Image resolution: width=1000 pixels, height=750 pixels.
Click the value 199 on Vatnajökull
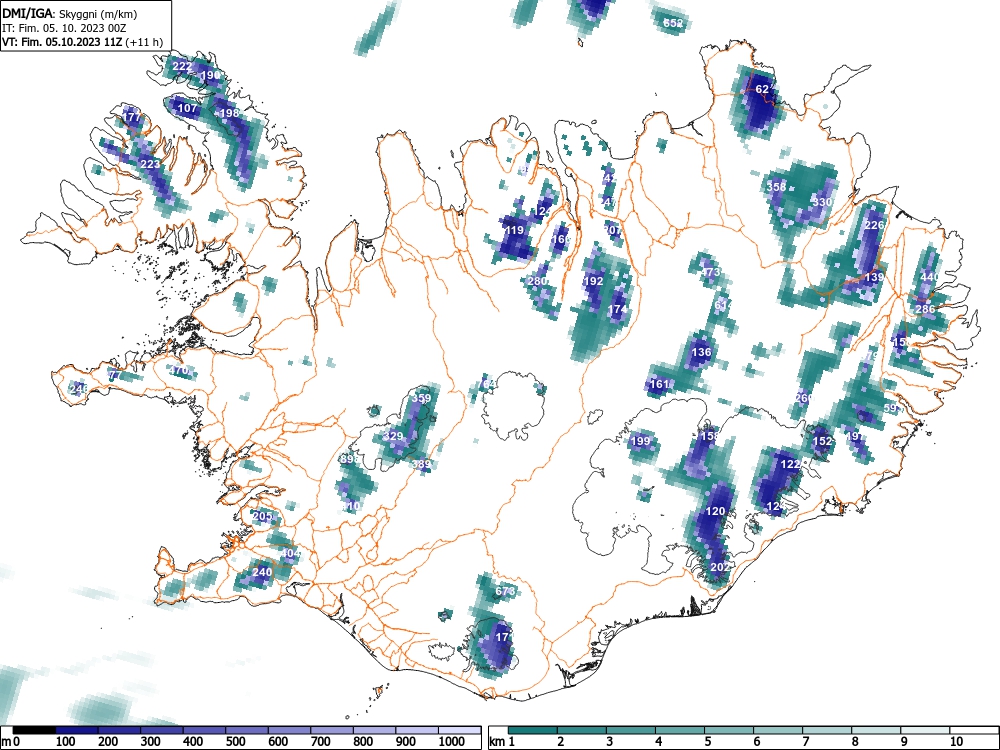click(x=640, y=441)
